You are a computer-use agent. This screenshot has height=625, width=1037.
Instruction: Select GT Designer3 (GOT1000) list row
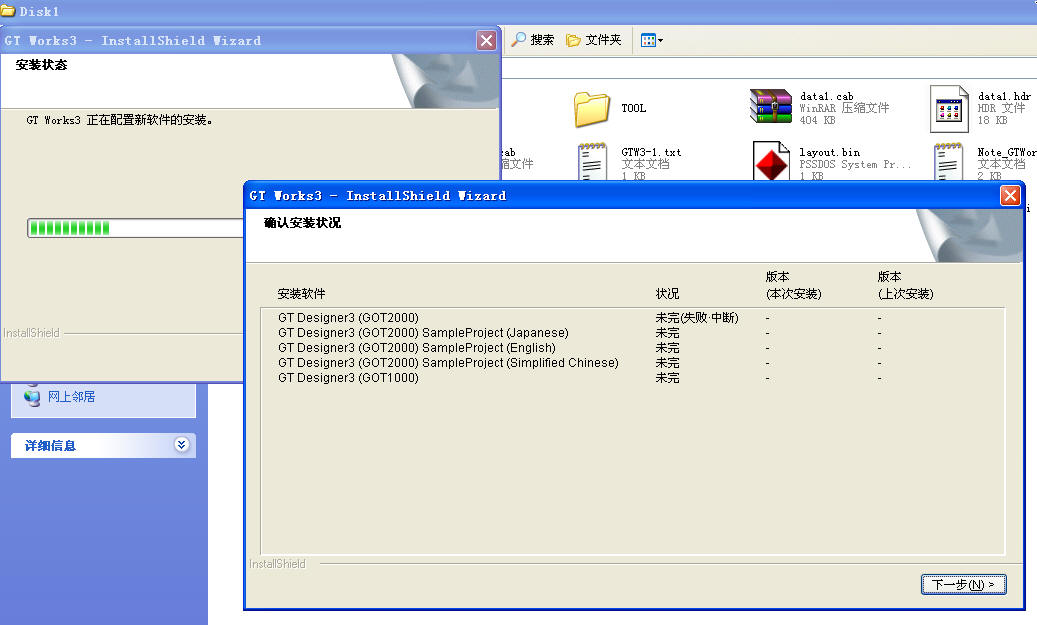[x=348, y=378]
